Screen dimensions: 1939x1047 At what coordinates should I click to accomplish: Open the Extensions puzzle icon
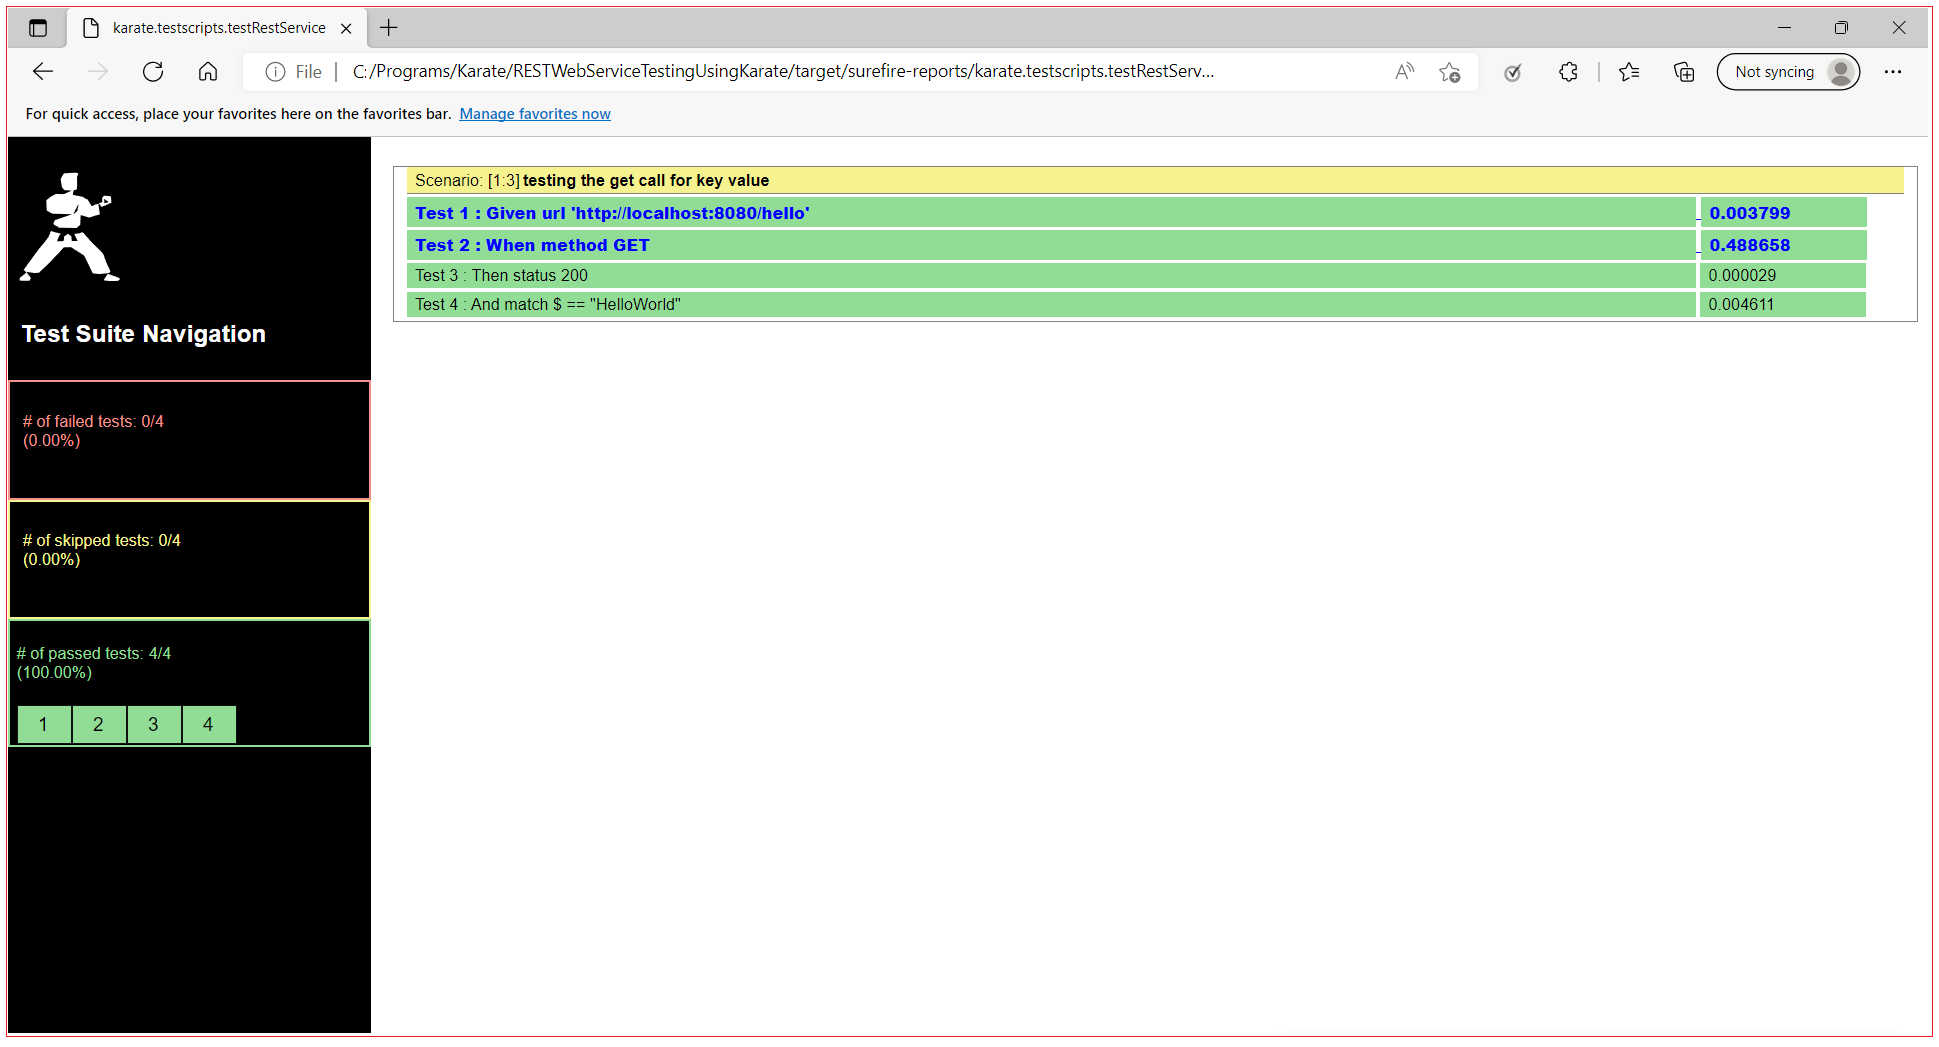click(x=1568, y=72)
